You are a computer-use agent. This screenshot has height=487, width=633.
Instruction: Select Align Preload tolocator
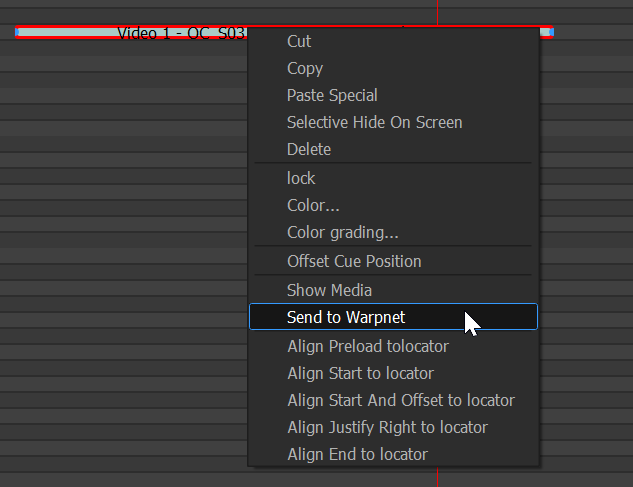(367, 346)
